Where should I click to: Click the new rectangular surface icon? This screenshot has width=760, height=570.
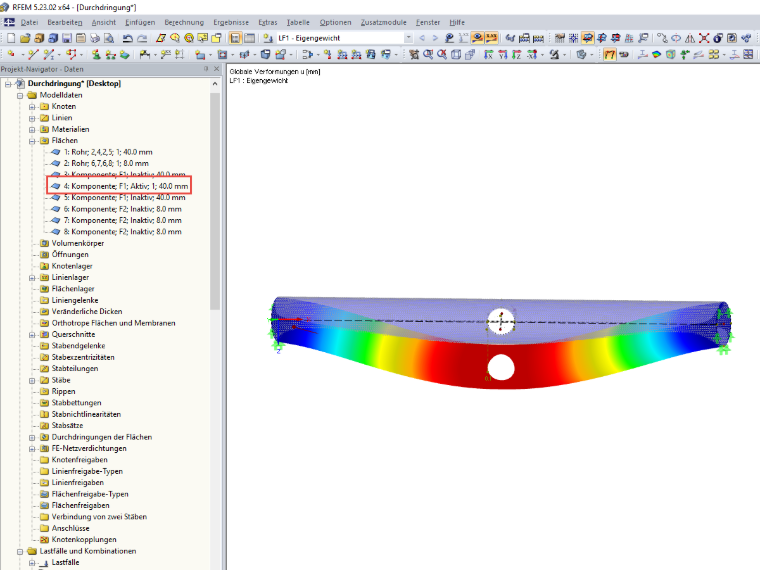(200, 55)
